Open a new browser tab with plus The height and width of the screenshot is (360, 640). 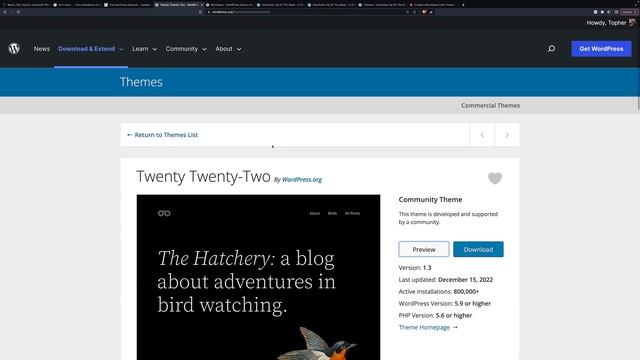463,5
